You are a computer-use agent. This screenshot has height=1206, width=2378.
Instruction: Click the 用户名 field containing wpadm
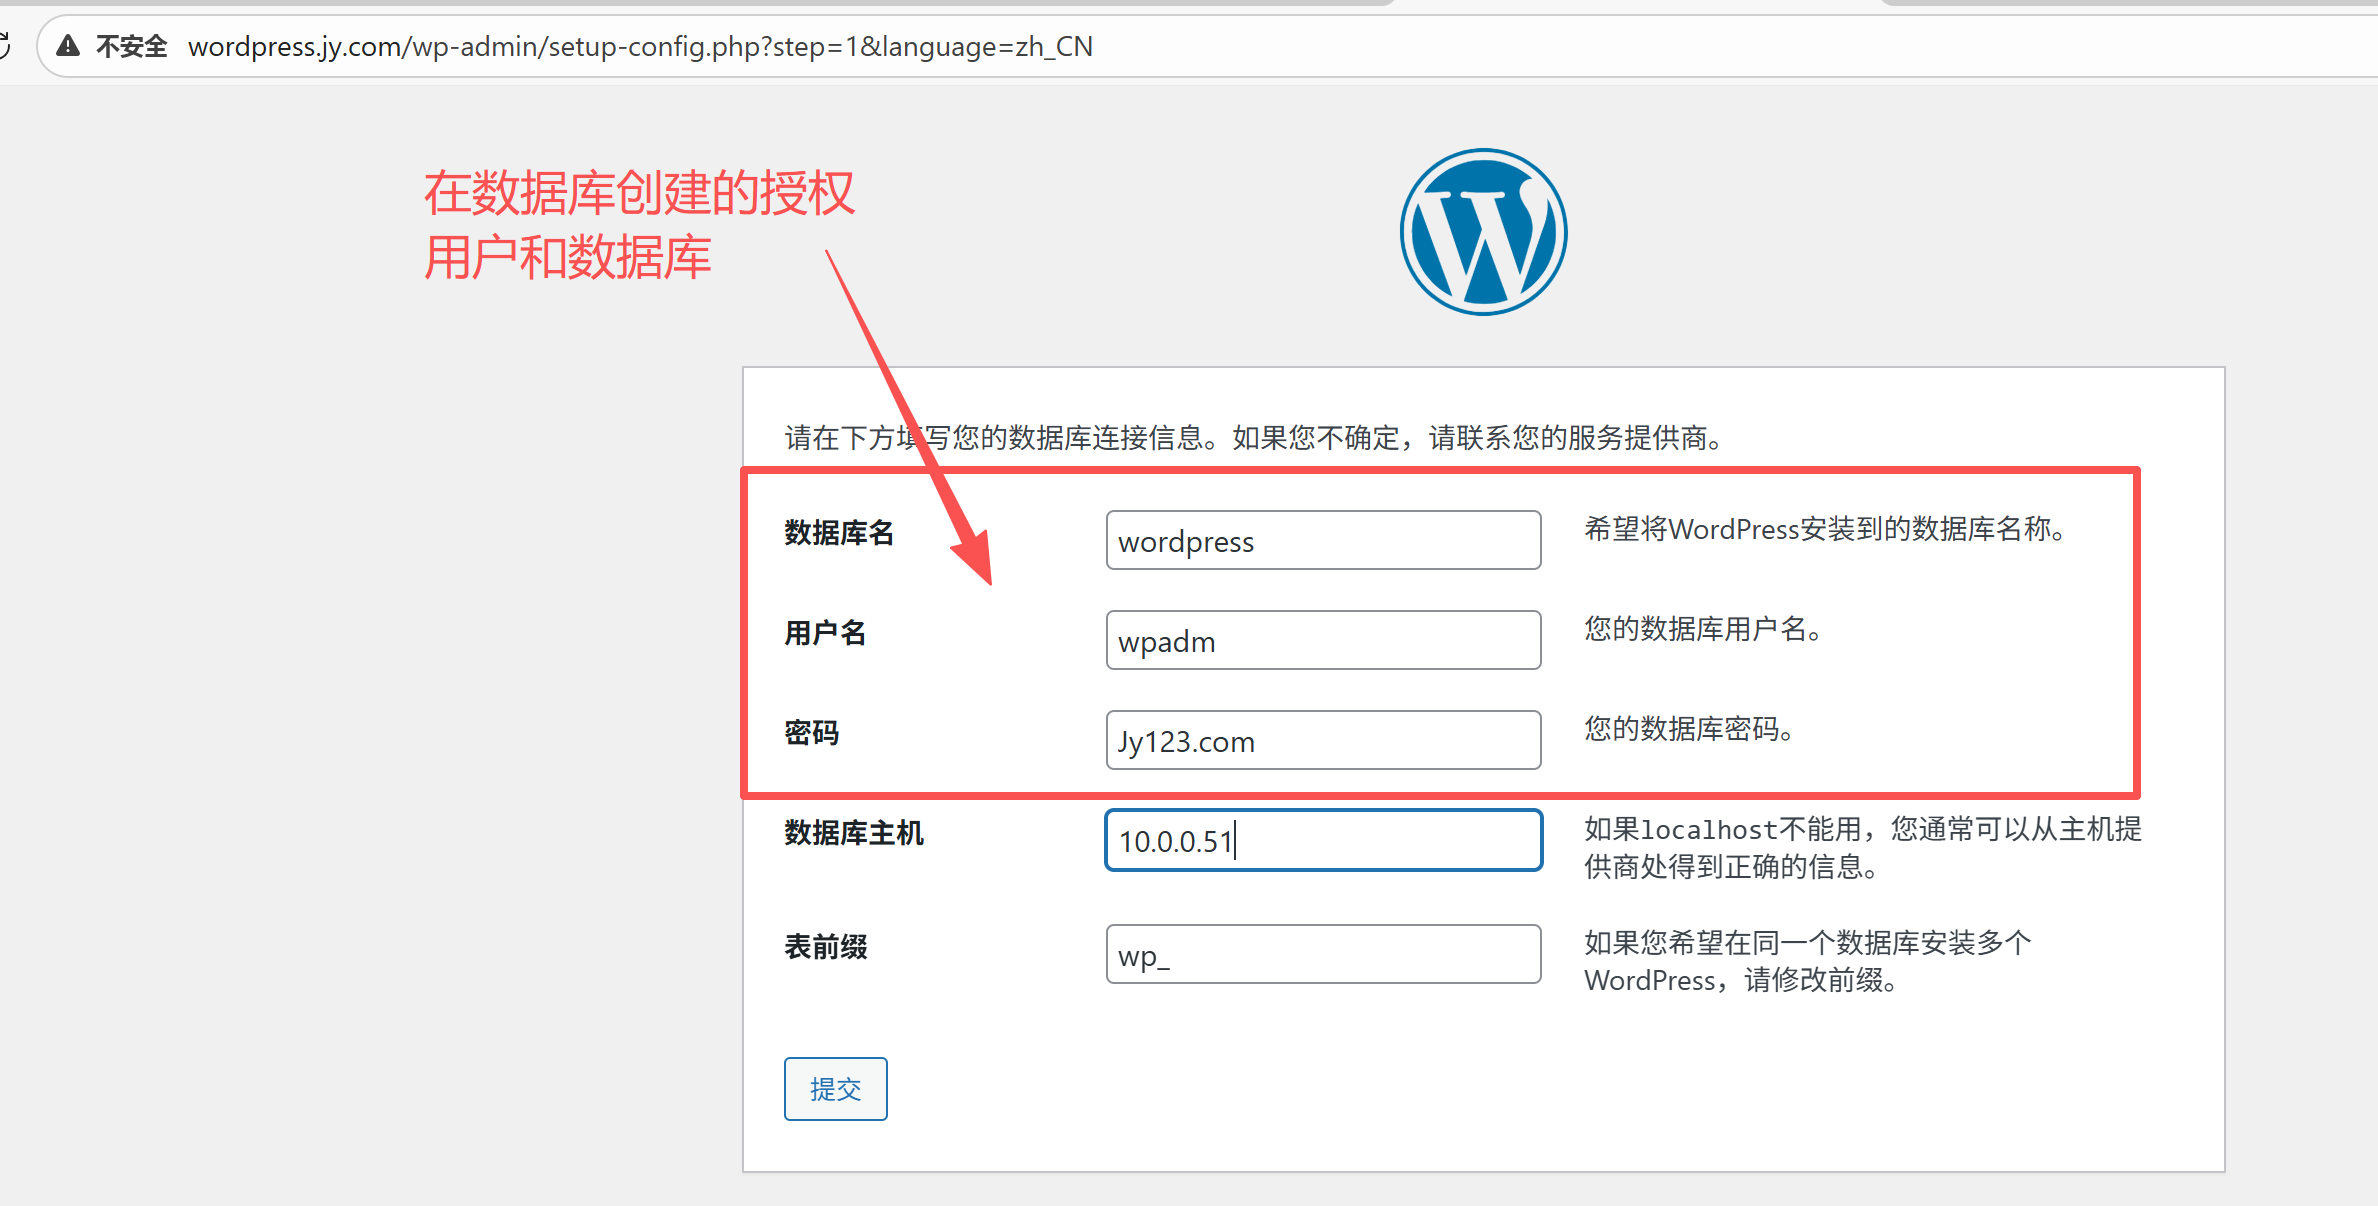click(1322, 641)
